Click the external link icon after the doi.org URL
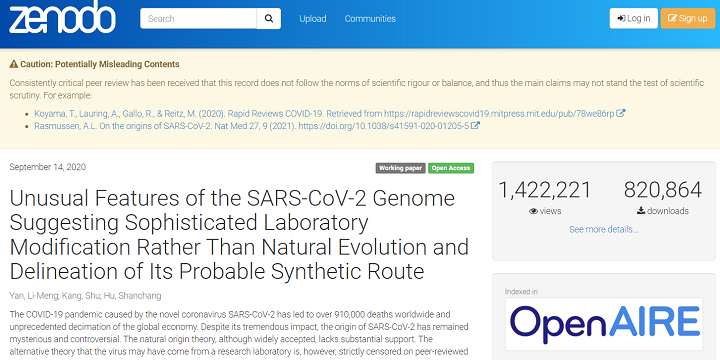Viewport: 720px width, 360px height. 475,125
